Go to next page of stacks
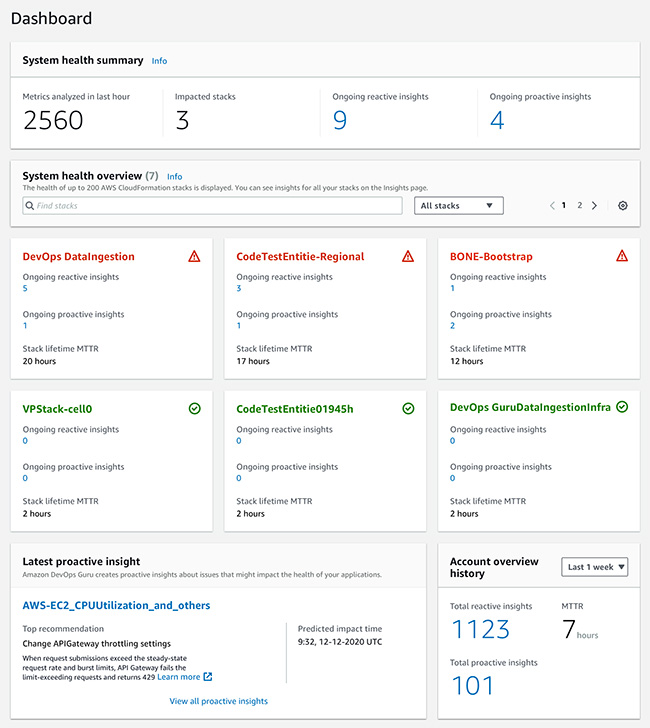 pos(594,206)
